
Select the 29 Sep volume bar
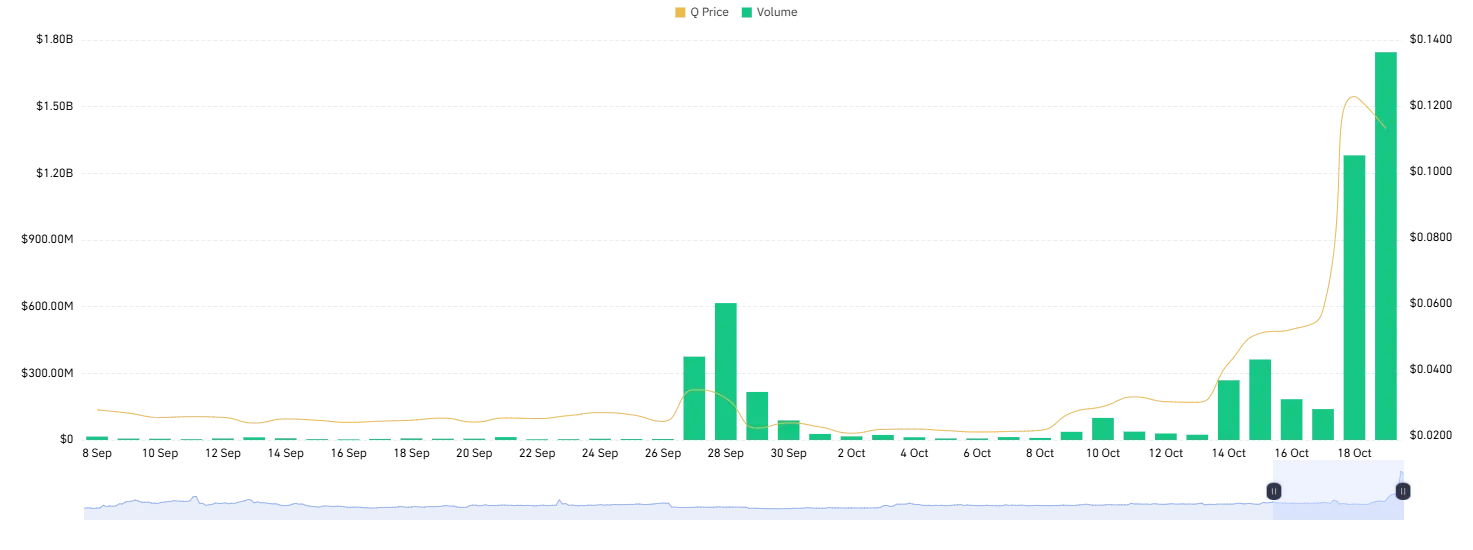pos(757,416)
